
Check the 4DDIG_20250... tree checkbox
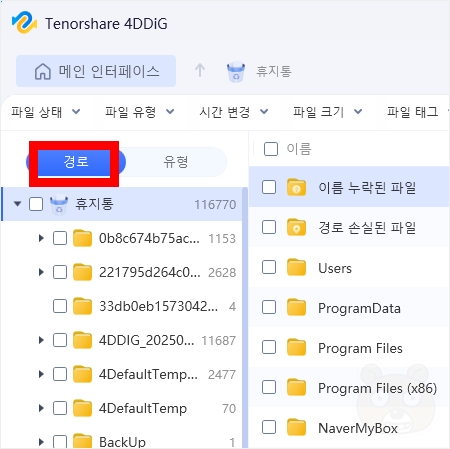click(x=60, y=340)
